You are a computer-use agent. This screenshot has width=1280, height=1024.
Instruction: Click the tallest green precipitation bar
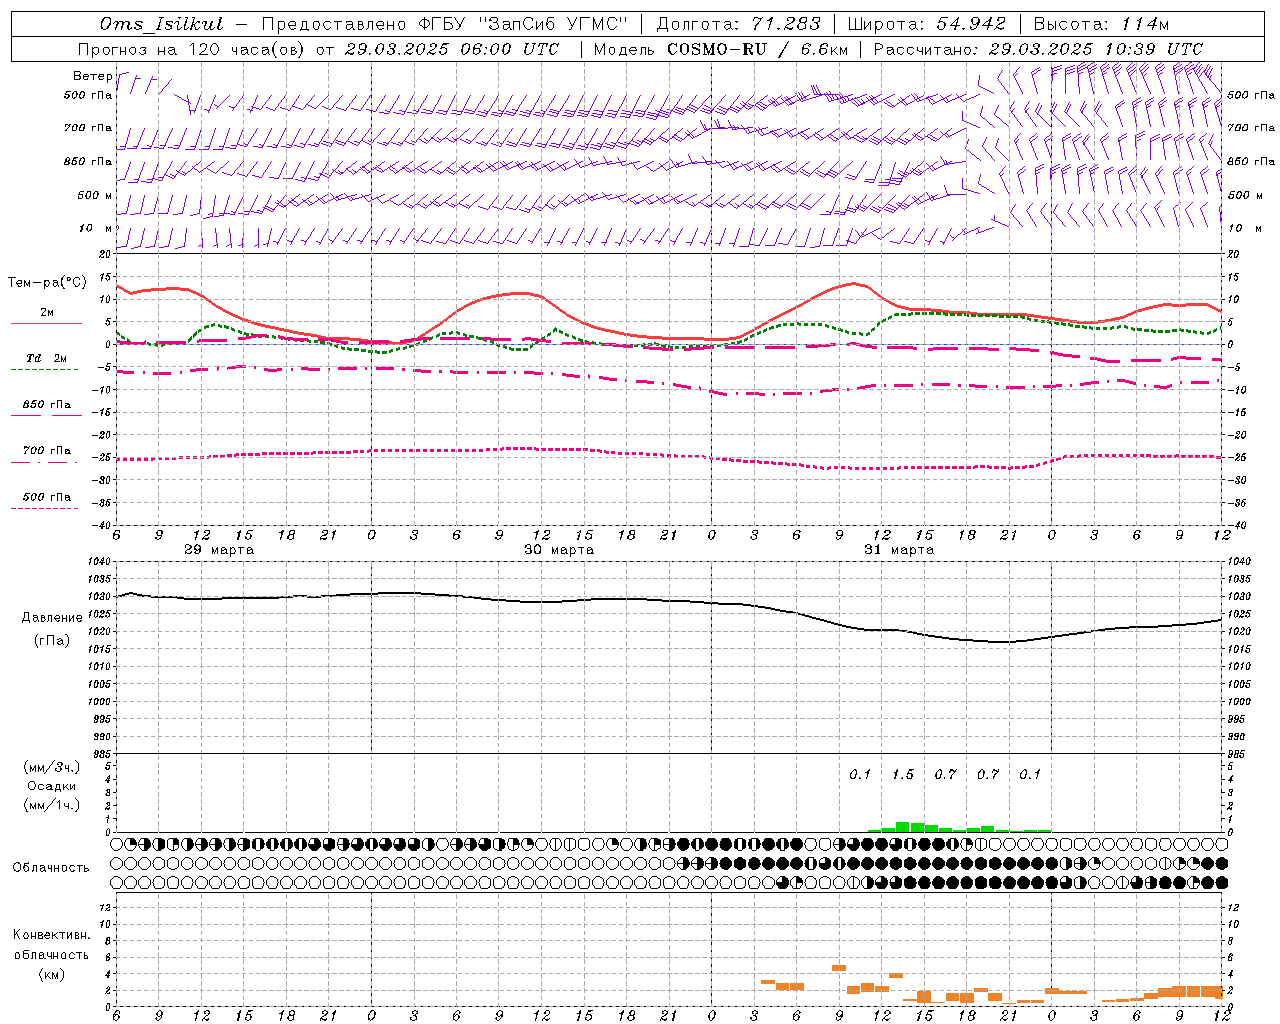tap(903, 827)
